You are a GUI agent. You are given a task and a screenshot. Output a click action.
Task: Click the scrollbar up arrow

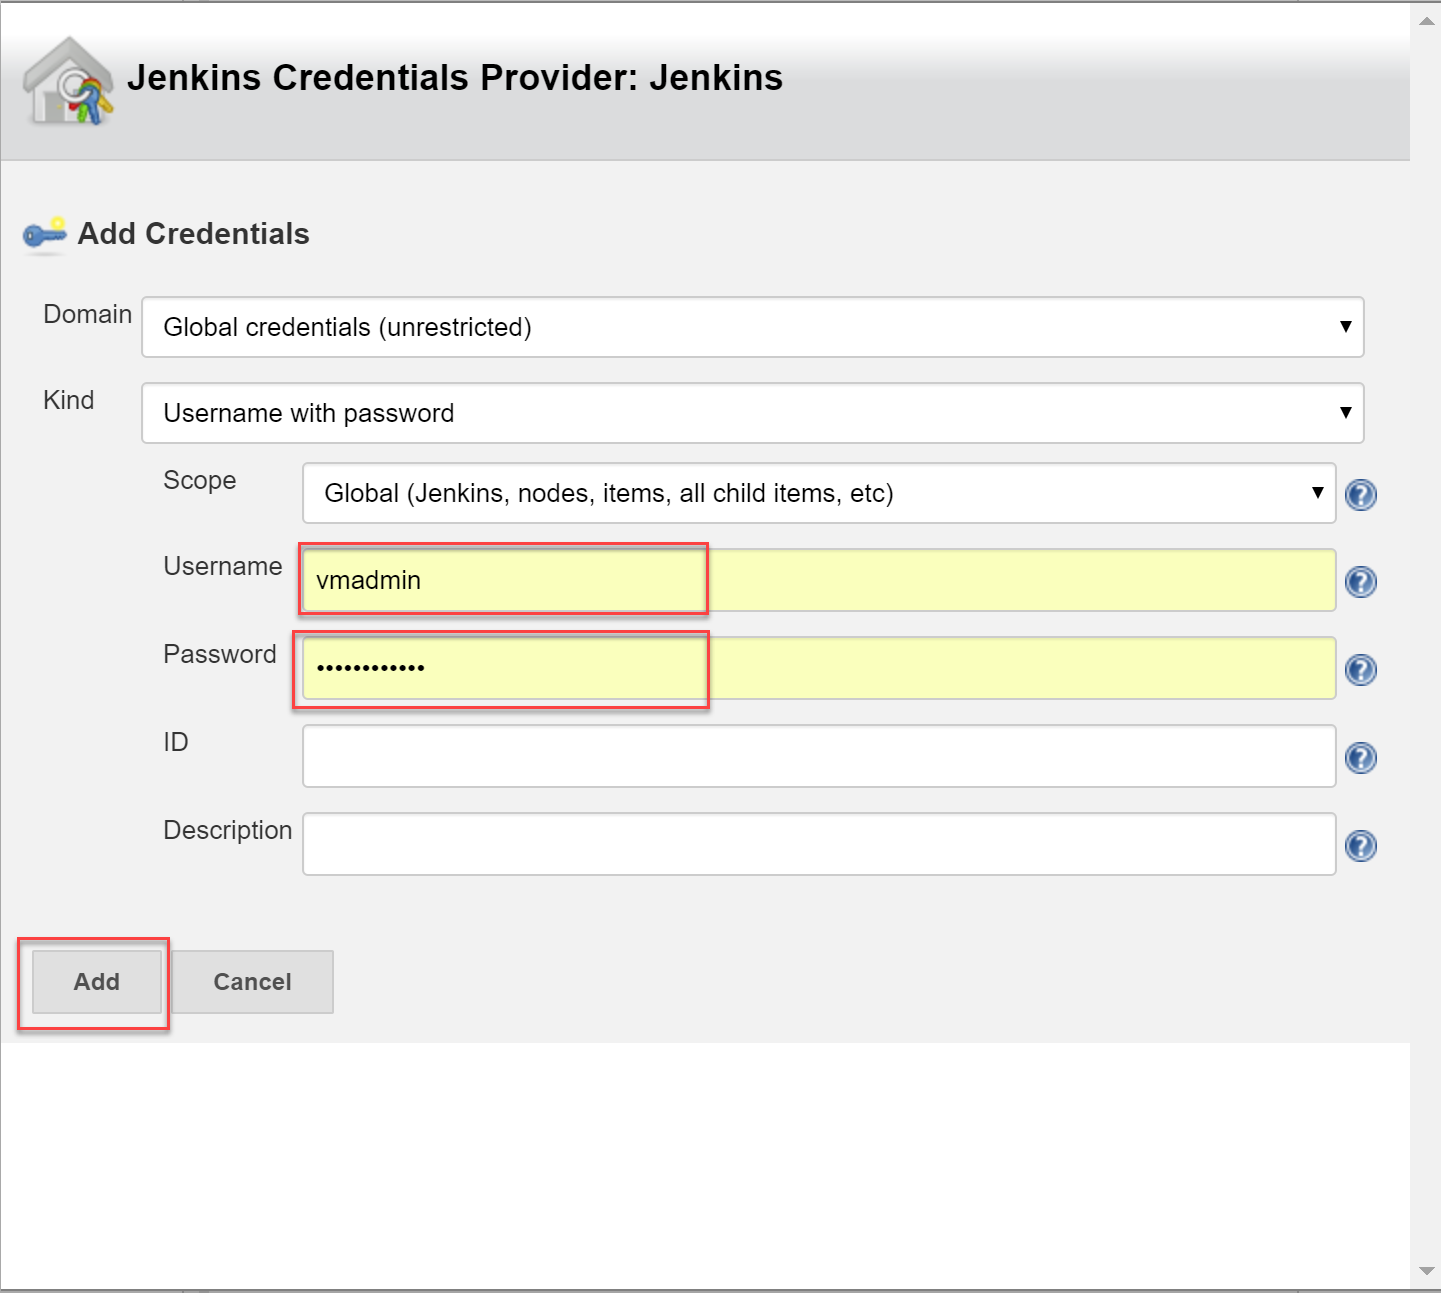pyautogui.click(x=1427, y=20)
